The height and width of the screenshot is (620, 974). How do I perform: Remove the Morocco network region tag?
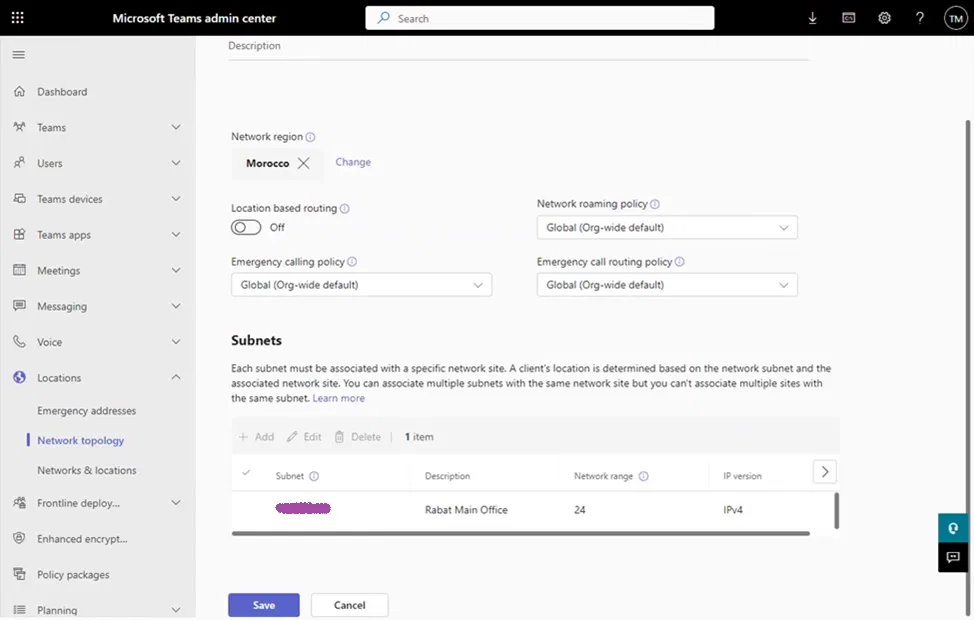(x=304, y=163)
